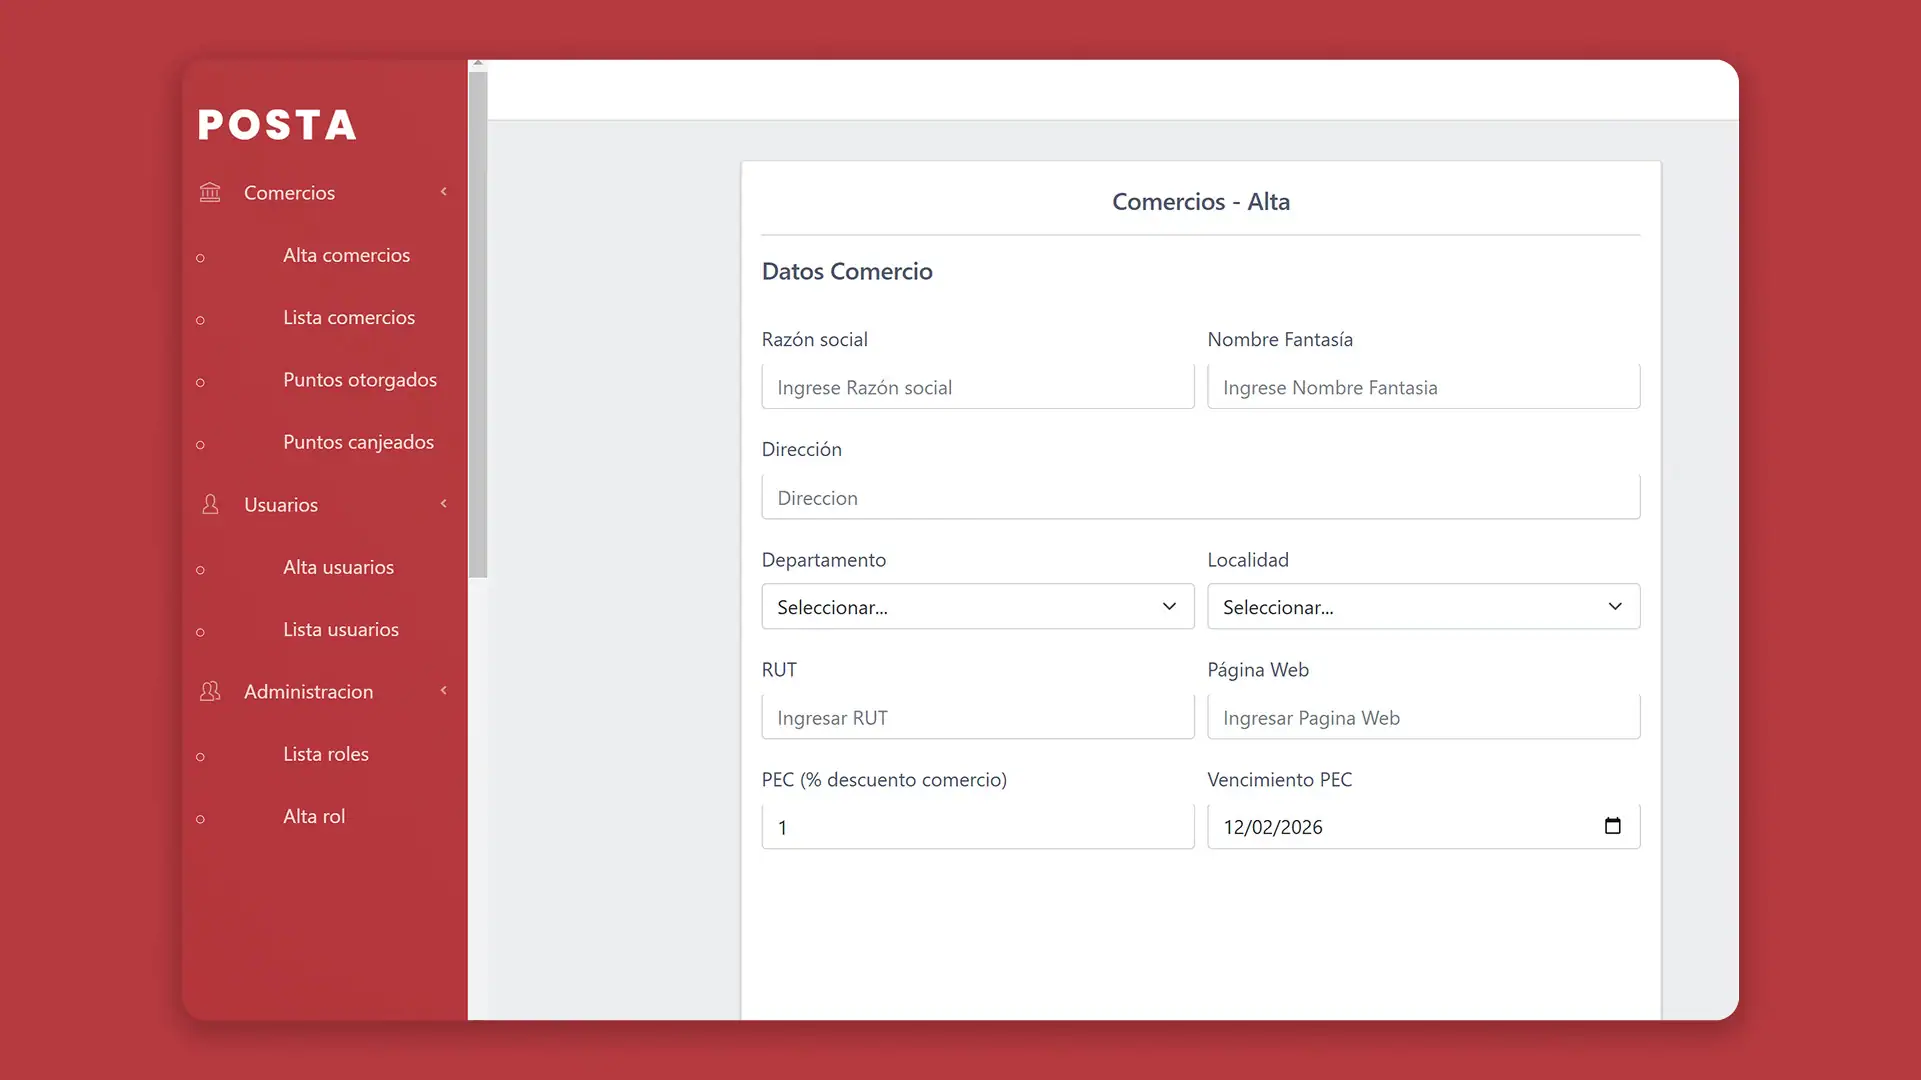Open Lista comercios in sidebar
1921x1080 pixels.
(x=348, y=317)
